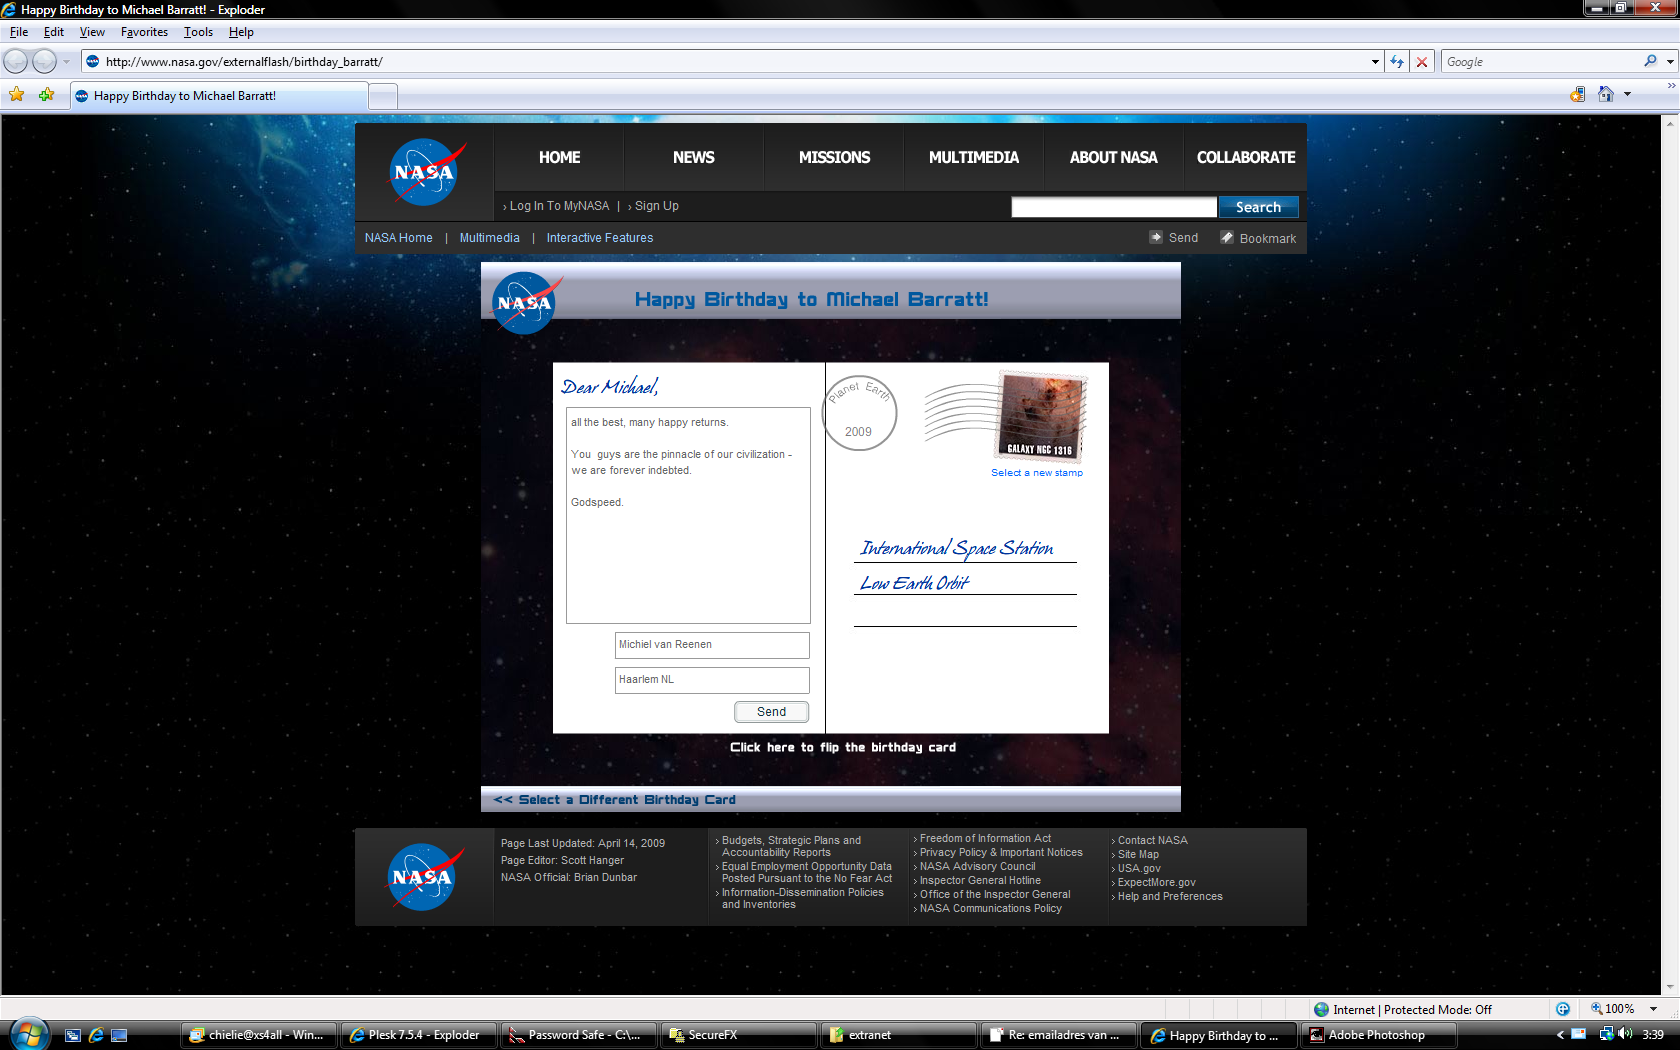Open a new blank browser tab
This screenshot has width=1680, height=1050.
383,96
